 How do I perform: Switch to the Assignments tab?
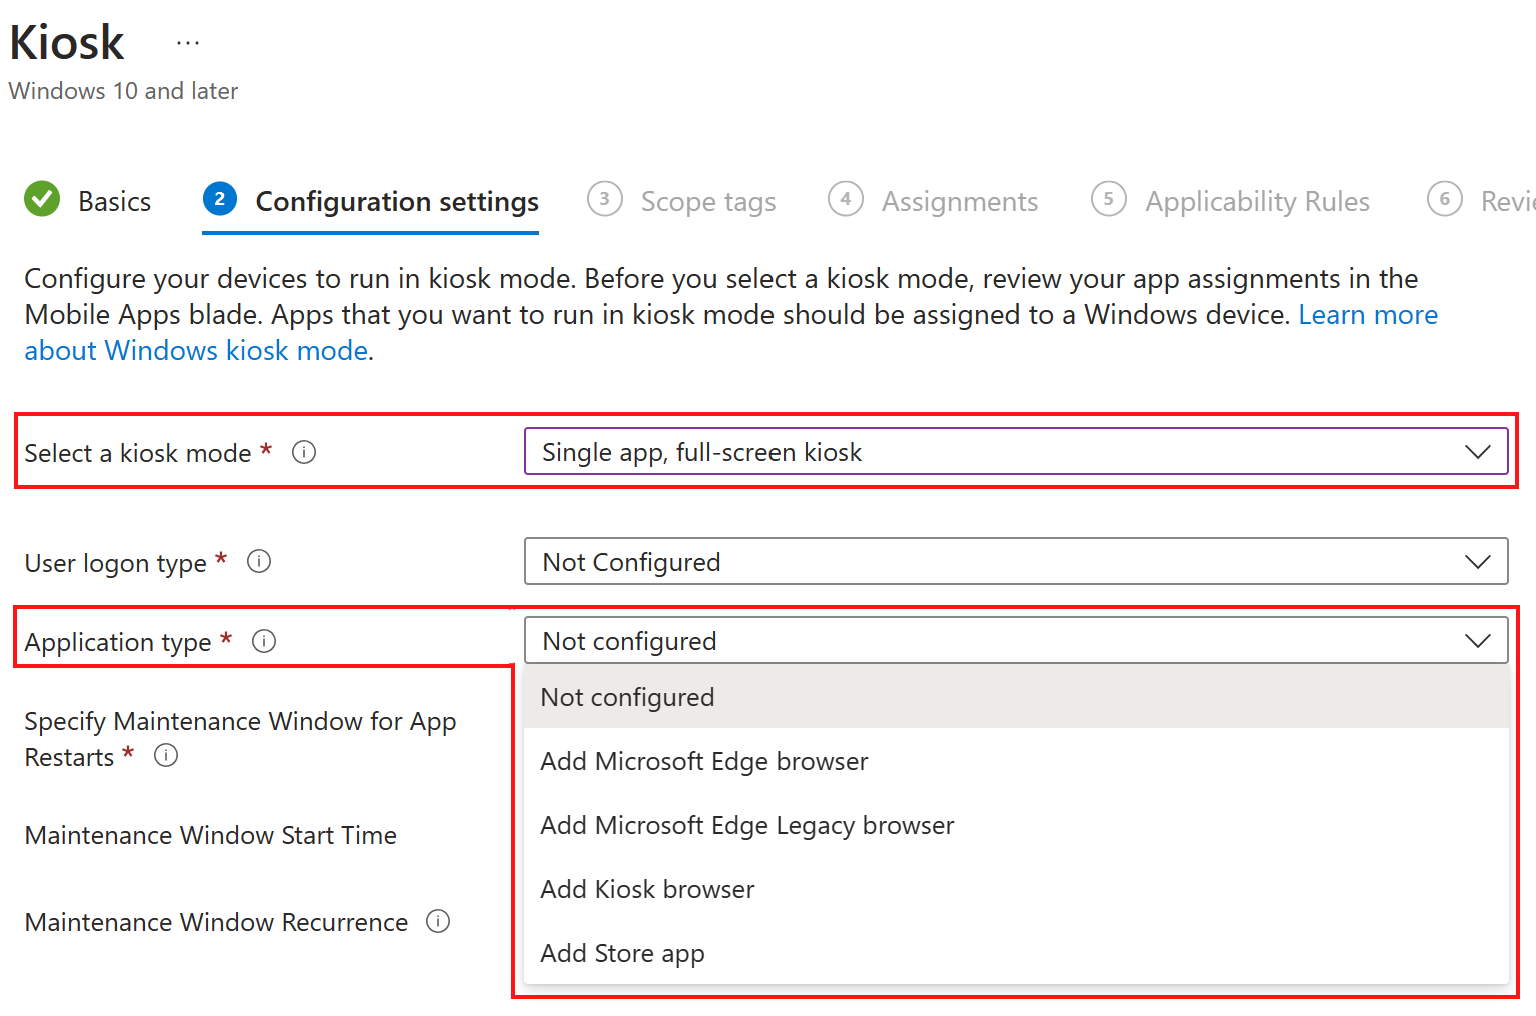pos(959,202)
